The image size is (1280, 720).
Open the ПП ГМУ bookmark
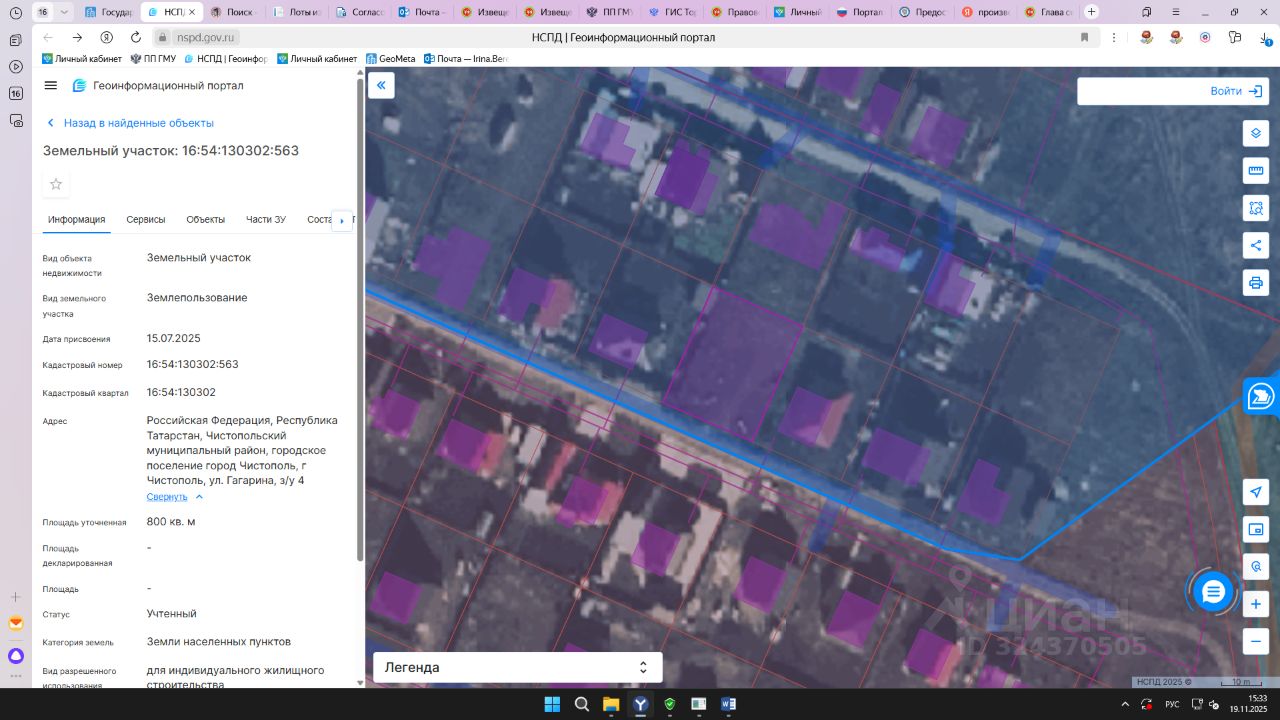pyautogui.click(x=153, y=59)
